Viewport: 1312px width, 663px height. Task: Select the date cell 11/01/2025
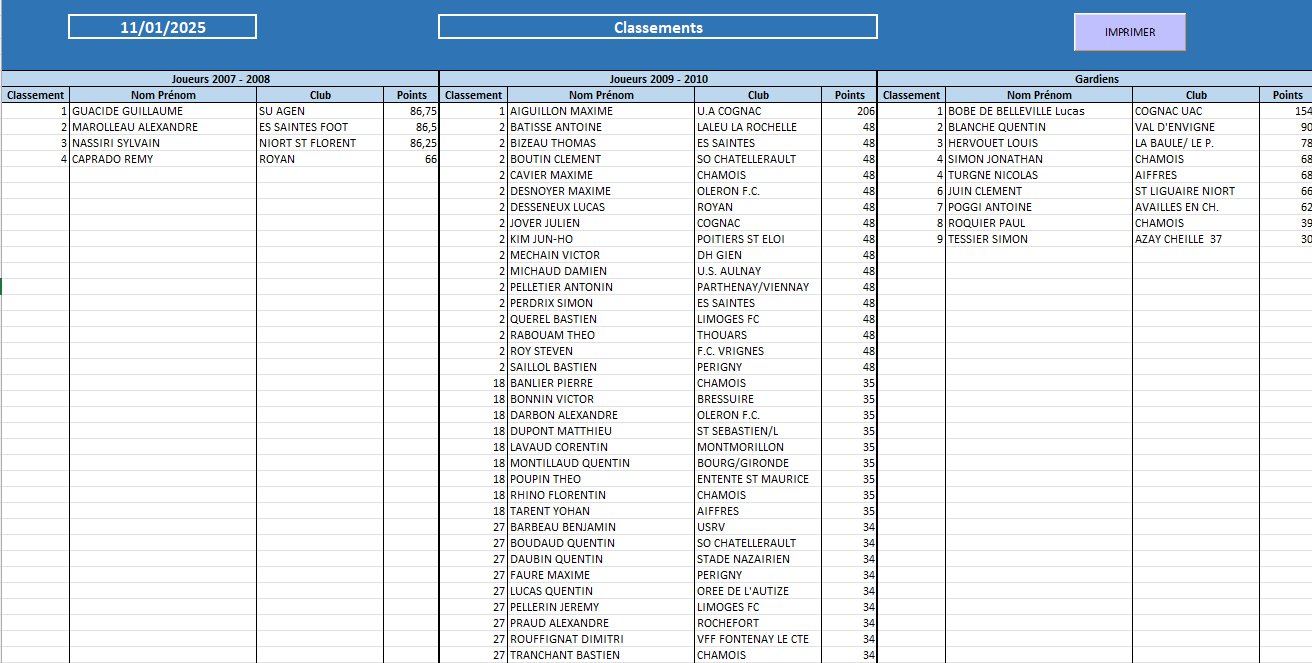[162, 27]
